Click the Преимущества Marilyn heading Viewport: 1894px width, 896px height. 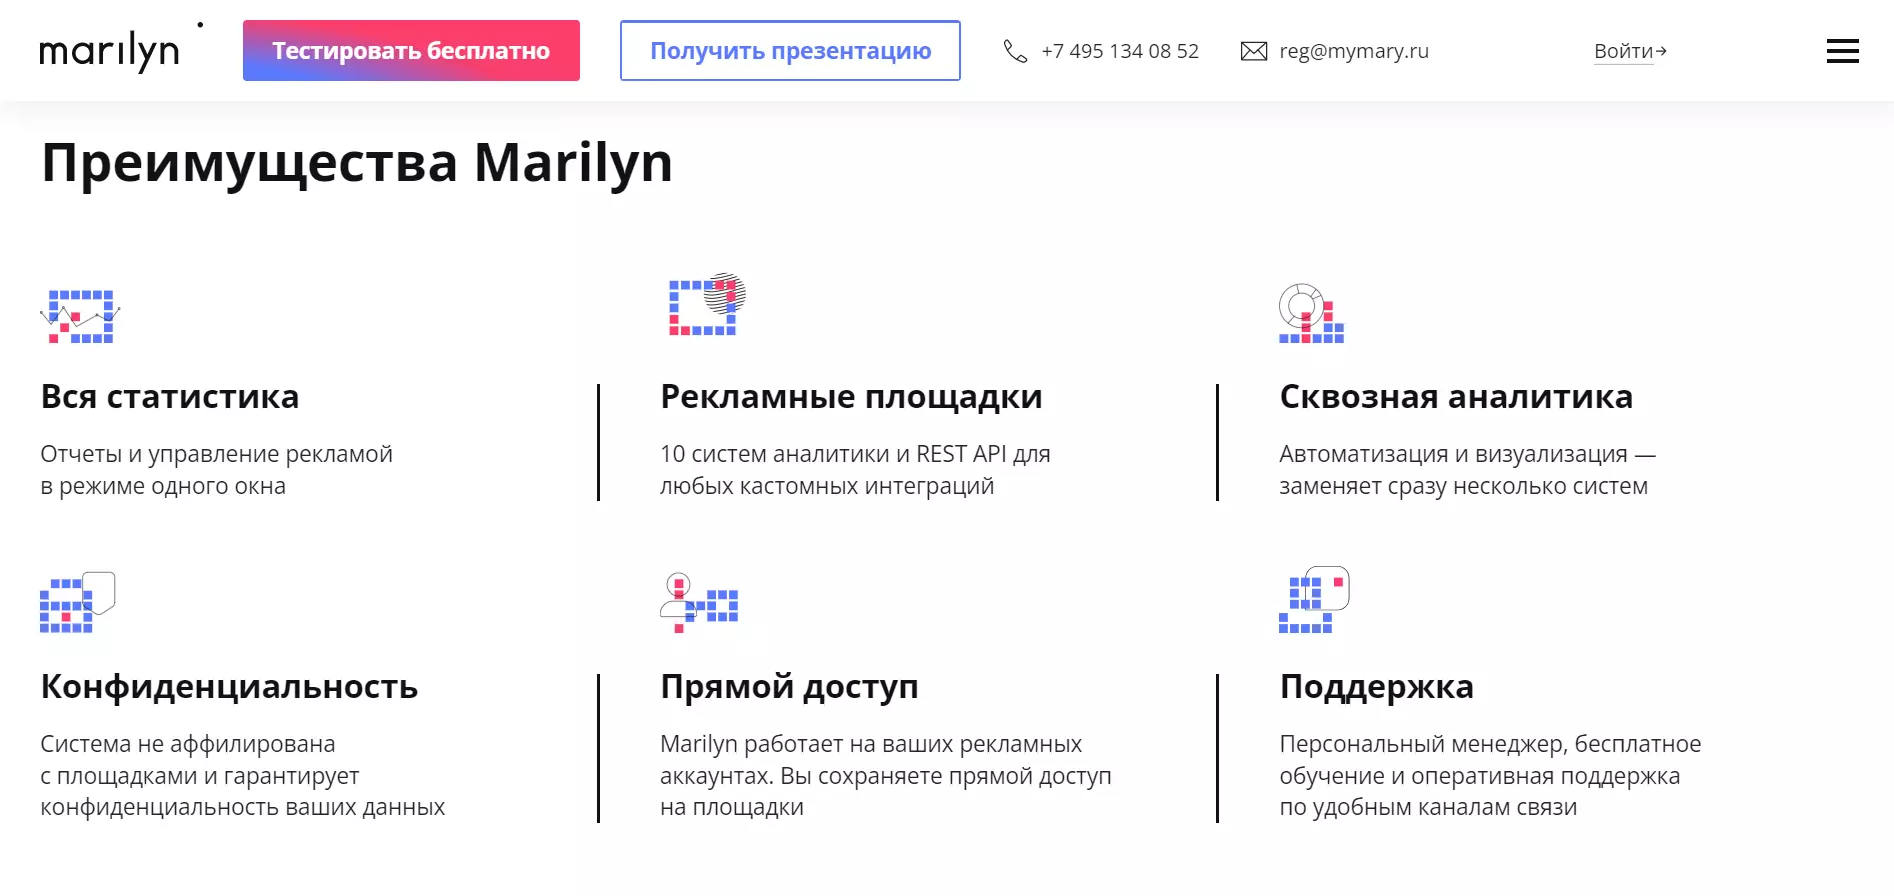tap(357, 163)
